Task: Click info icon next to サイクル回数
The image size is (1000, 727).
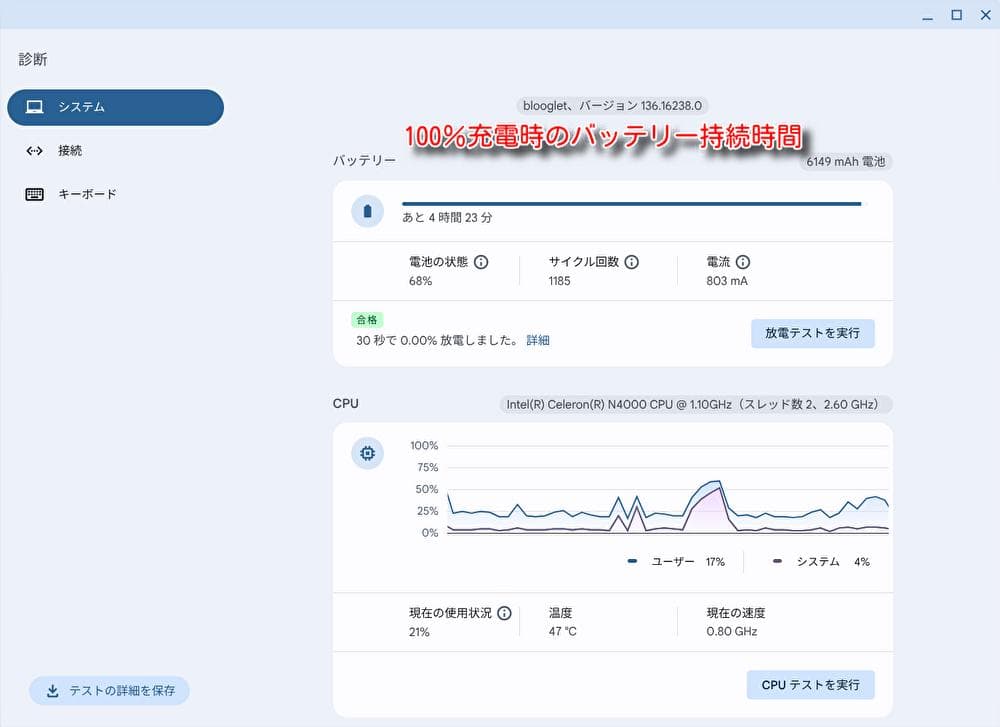Action: pos(631,262)
